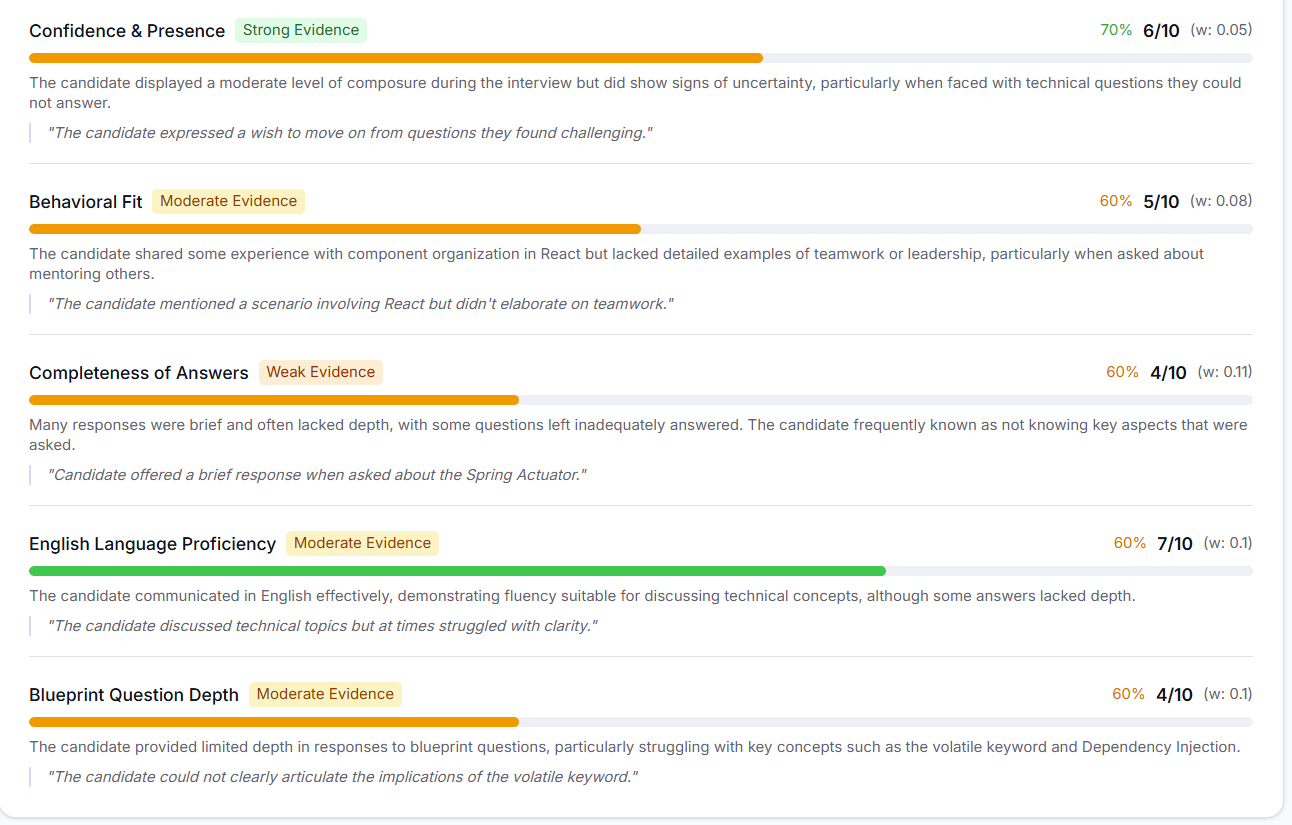Click the Confidence & Presence heading
This screenshot has height=825, width=1292.
(x=127, y=31)
